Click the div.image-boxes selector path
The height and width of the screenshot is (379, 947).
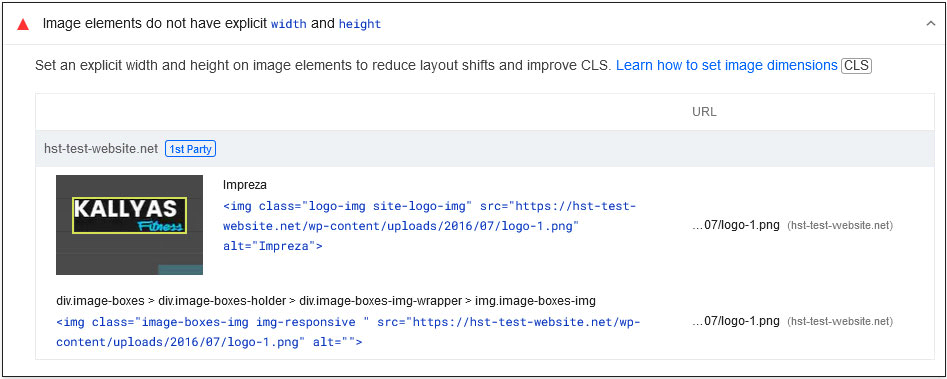point(326,301)
